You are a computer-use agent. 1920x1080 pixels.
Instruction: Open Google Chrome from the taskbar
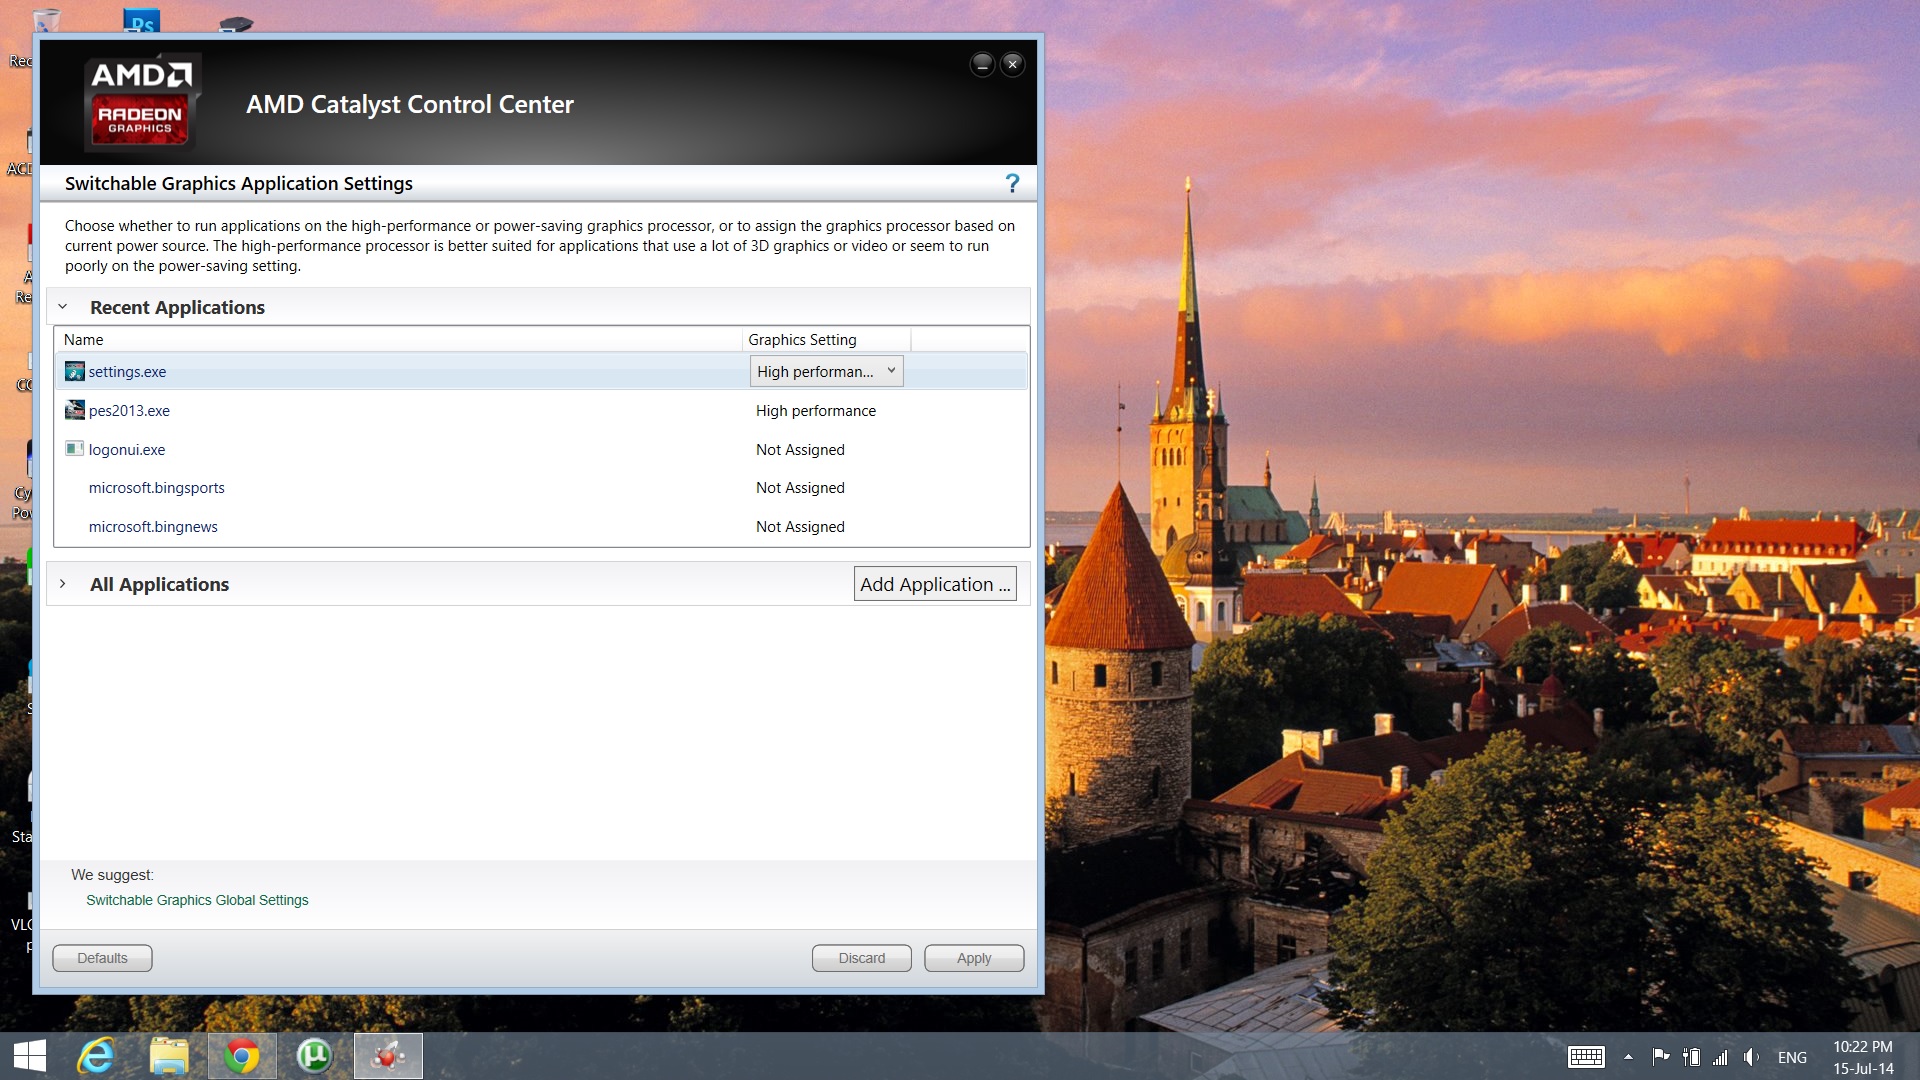(x=241, y=1056)
